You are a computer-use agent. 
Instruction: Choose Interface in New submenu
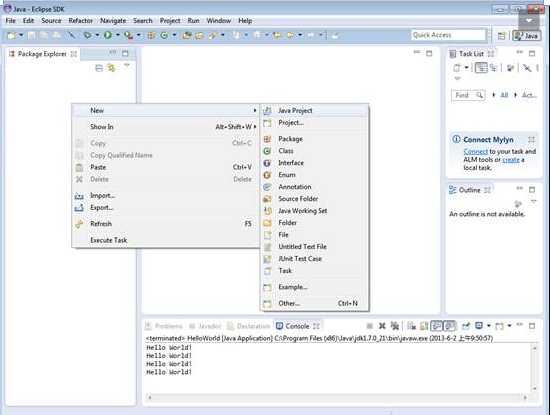click(x=314, y=163)
